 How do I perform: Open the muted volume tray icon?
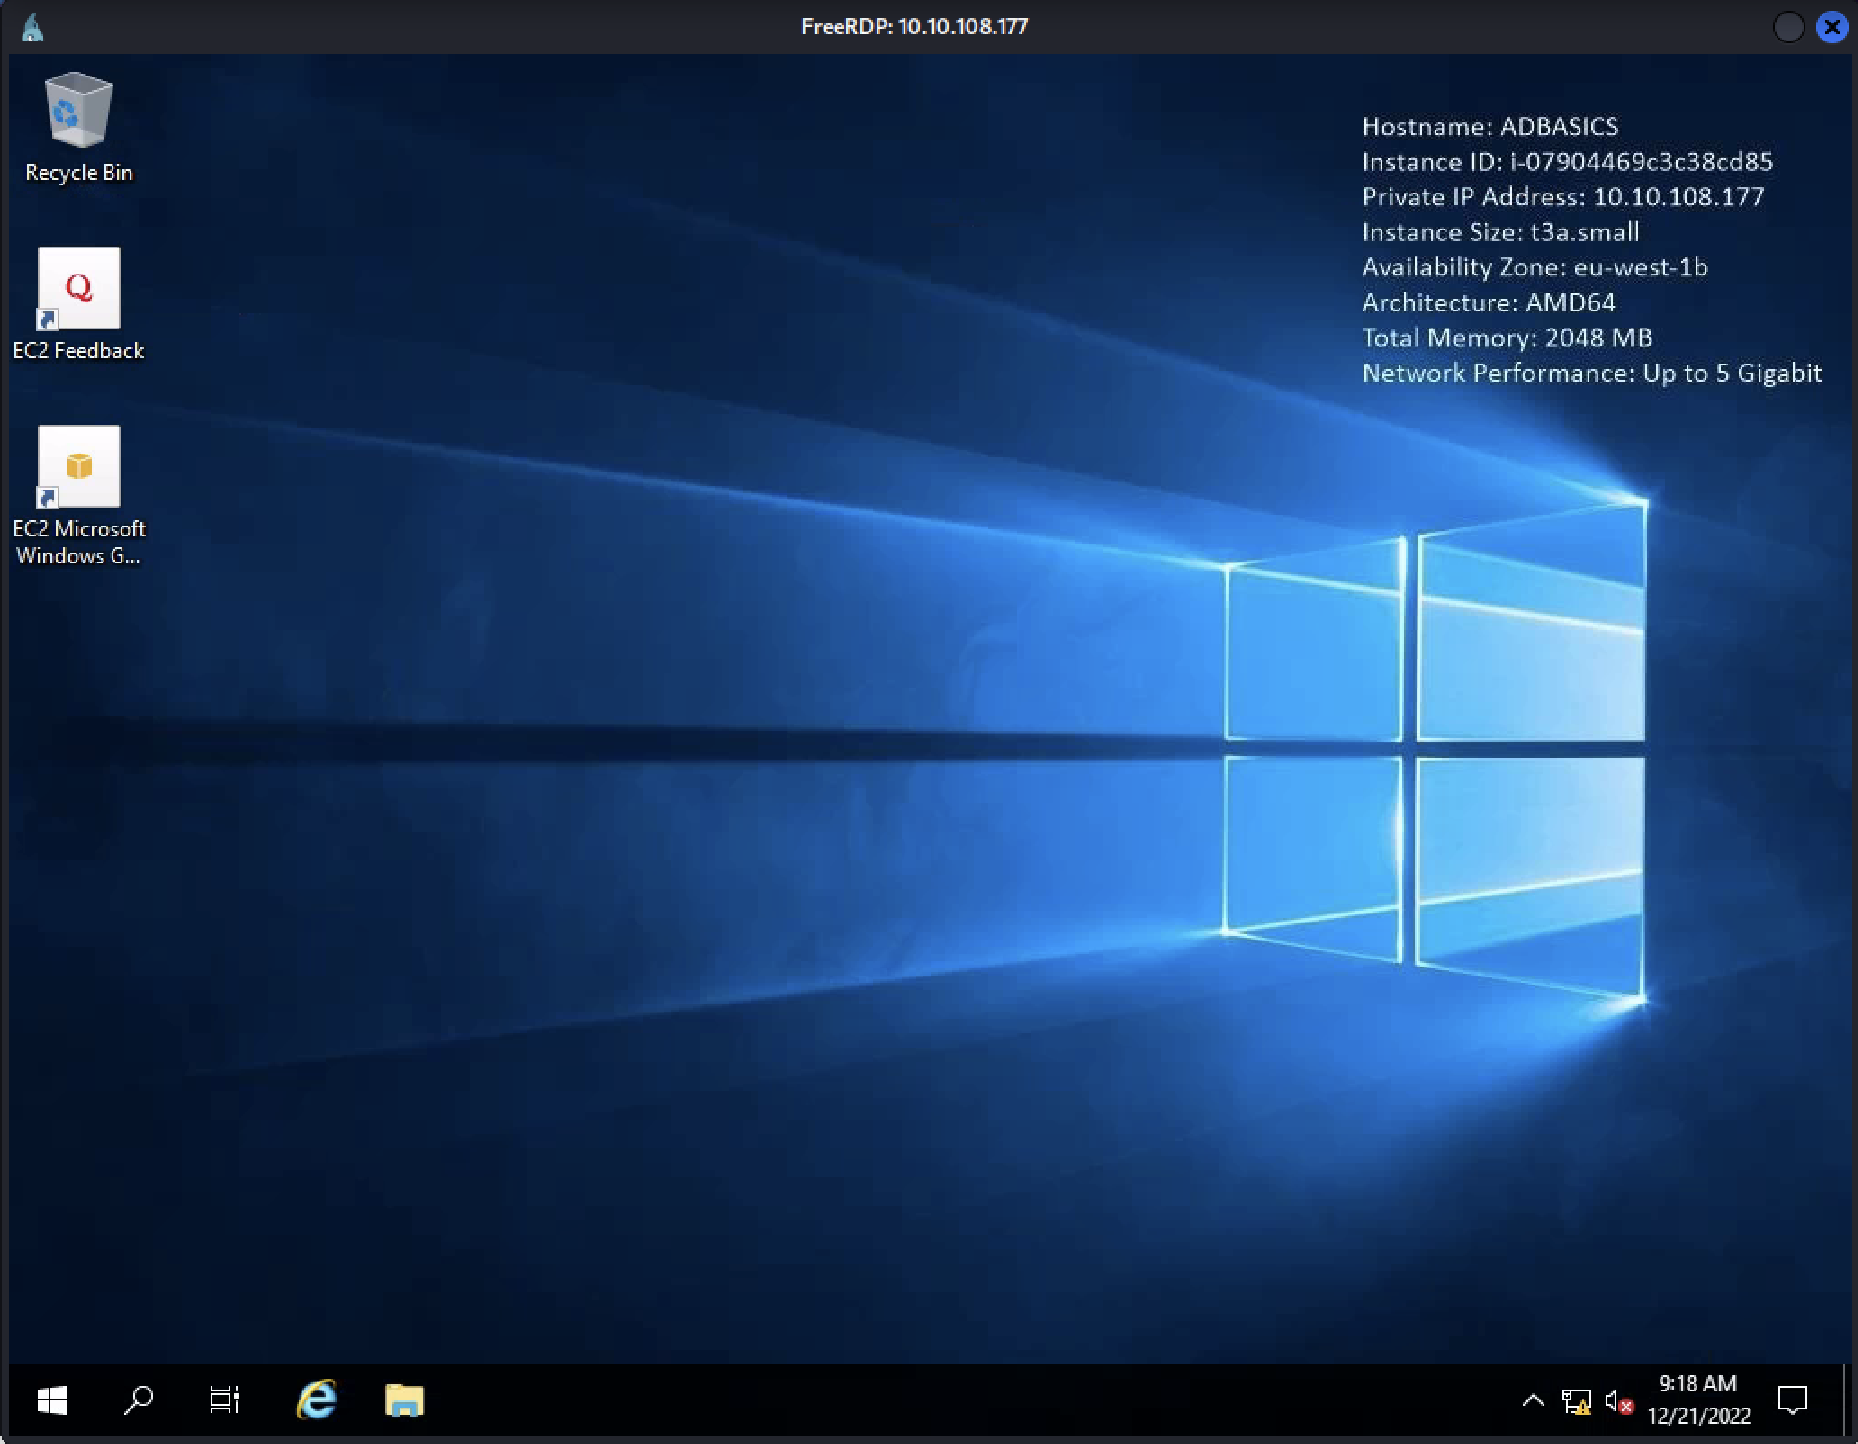[1619, 1402]
